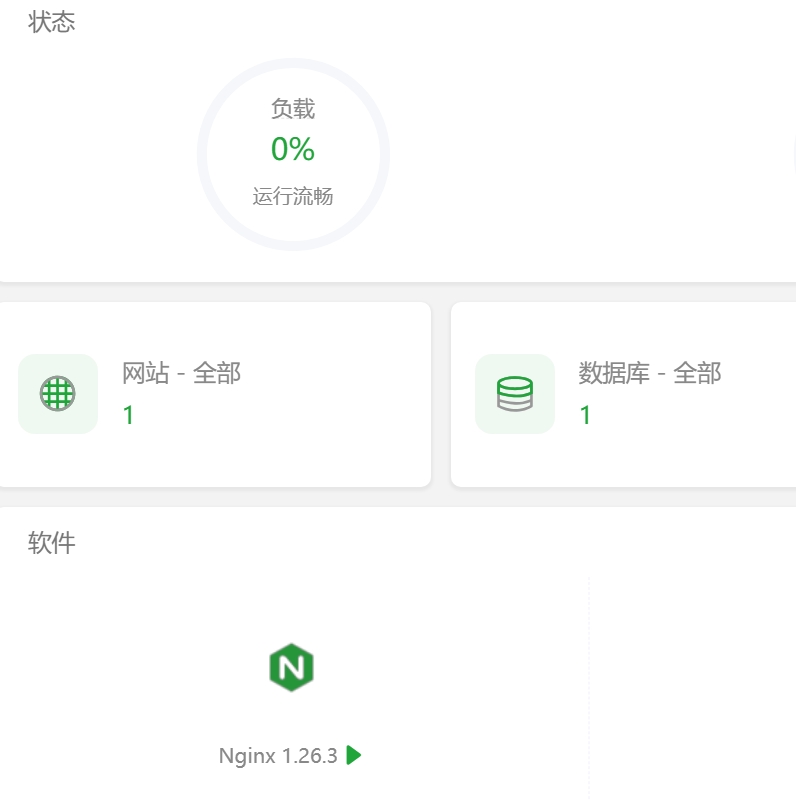The width and height of the screenshot is (796, 801).
Task: Click the empty software slot right of Nginx
Action: 690,680
